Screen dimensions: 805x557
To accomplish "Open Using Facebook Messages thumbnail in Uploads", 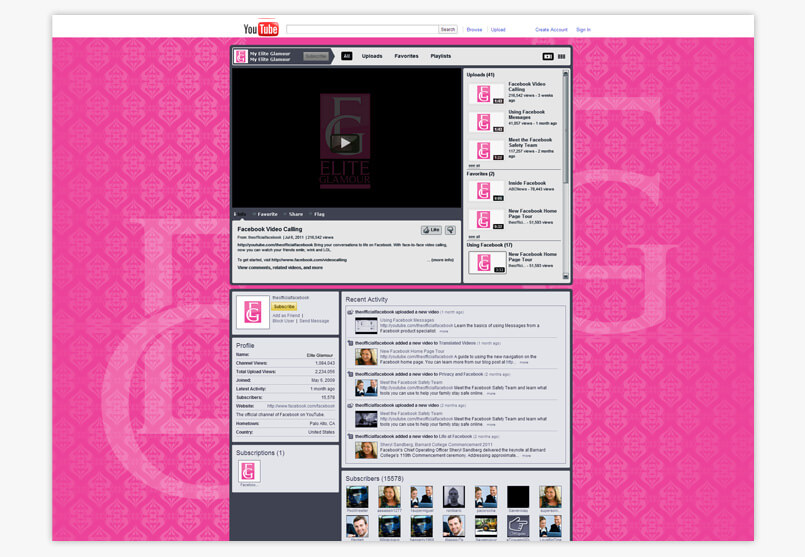I will (x=486, y=122).
